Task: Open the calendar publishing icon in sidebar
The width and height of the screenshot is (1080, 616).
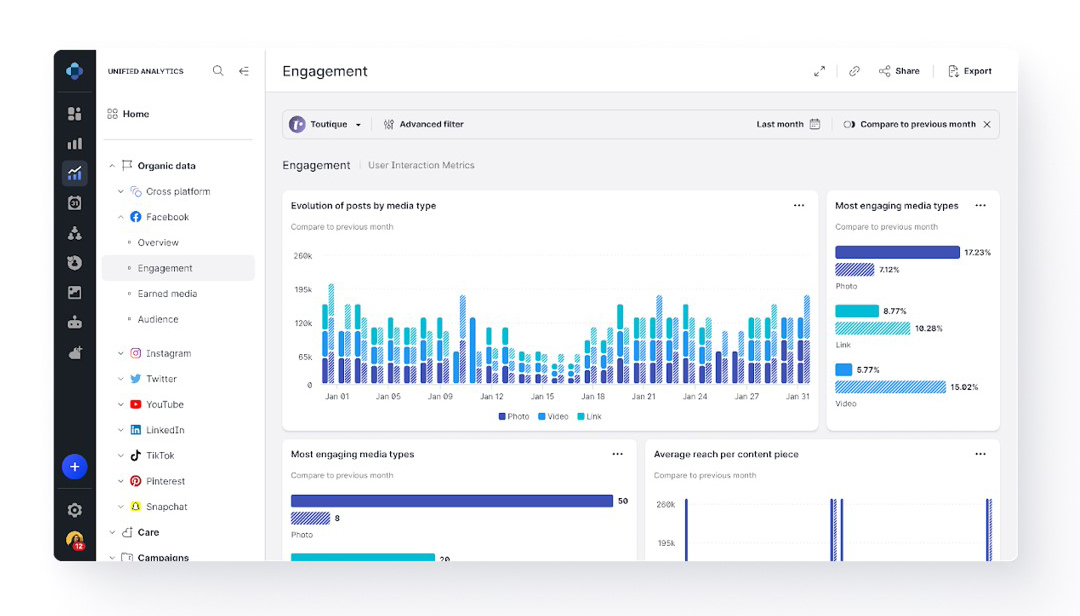Action: coord(74,202)
